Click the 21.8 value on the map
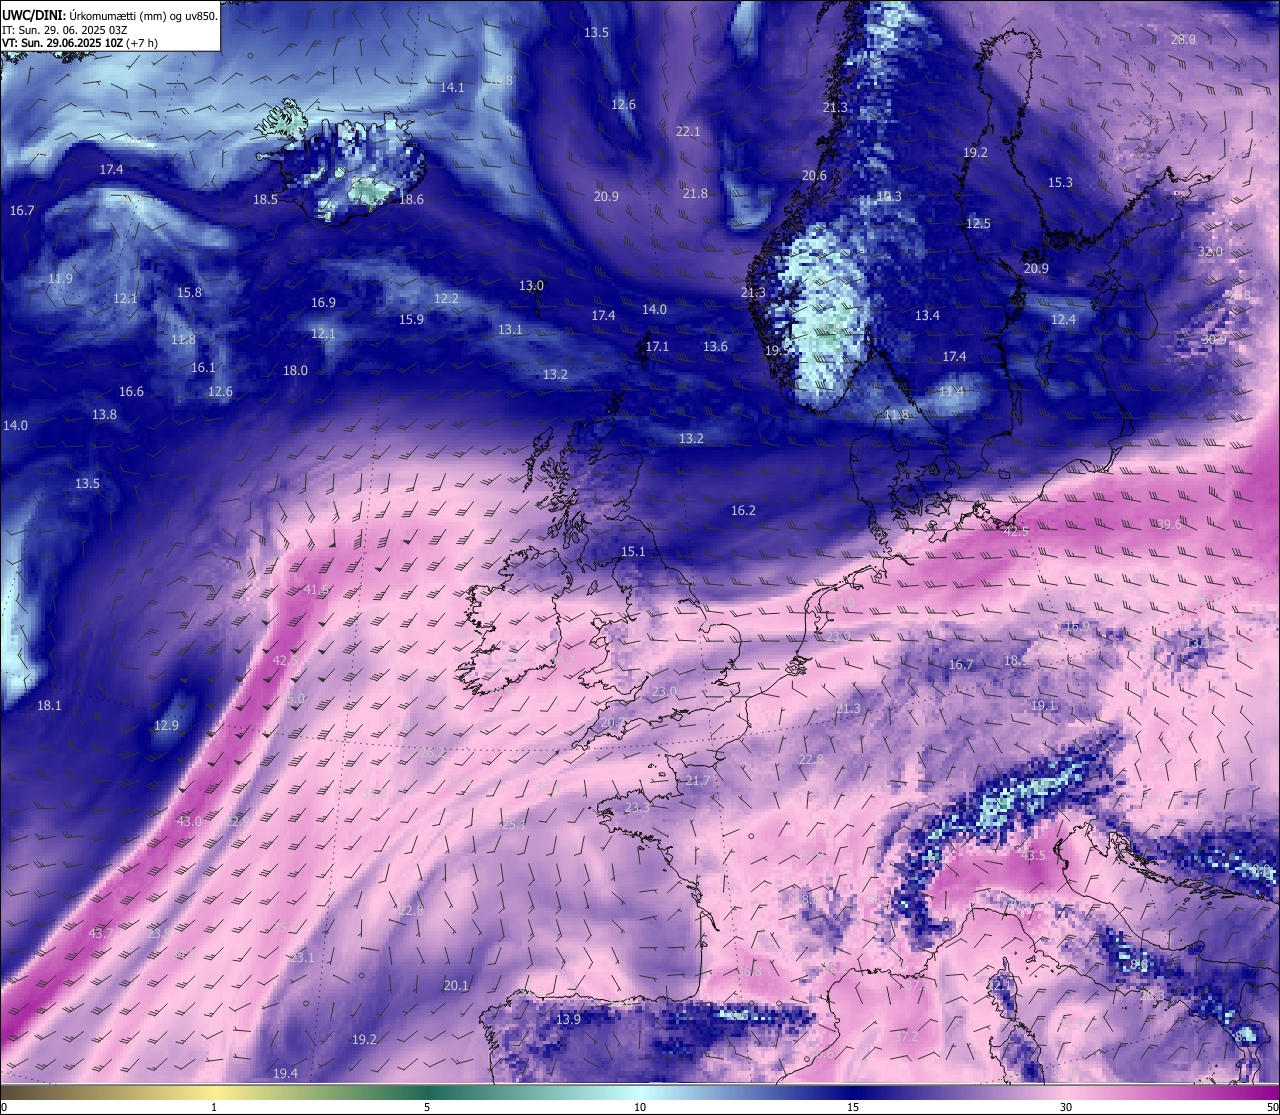Screen dimensions: 1280x1115 point(695,193)
